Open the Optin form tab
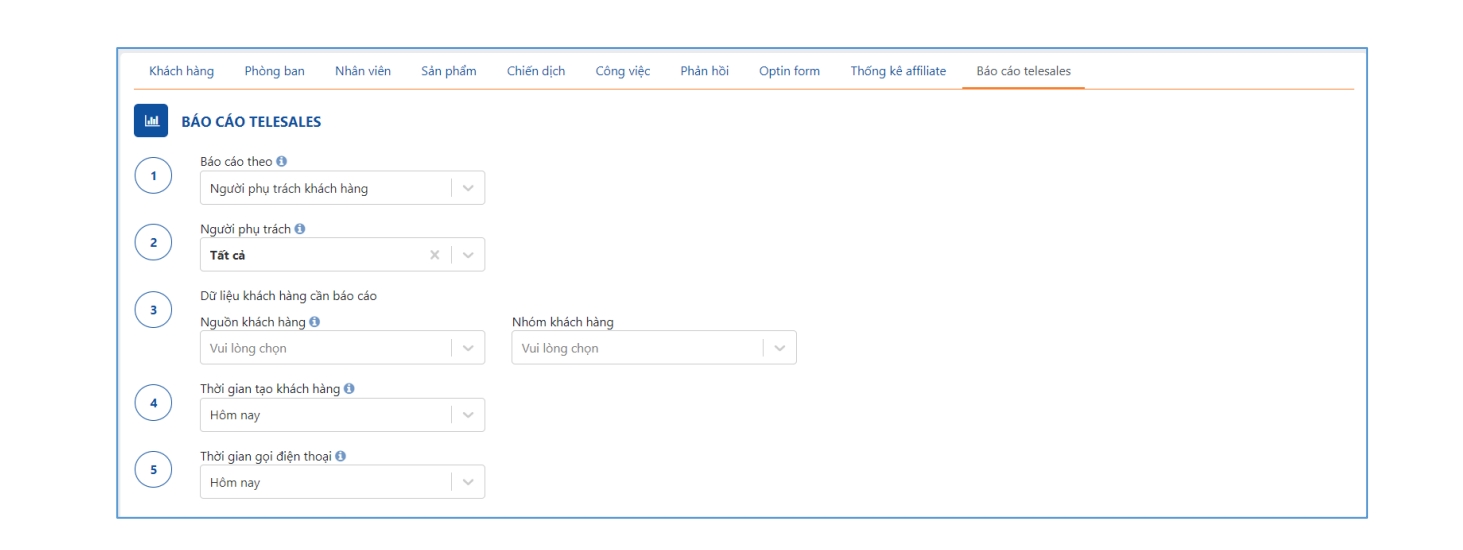Screen dimensions: 1463x550 [789, 71]
